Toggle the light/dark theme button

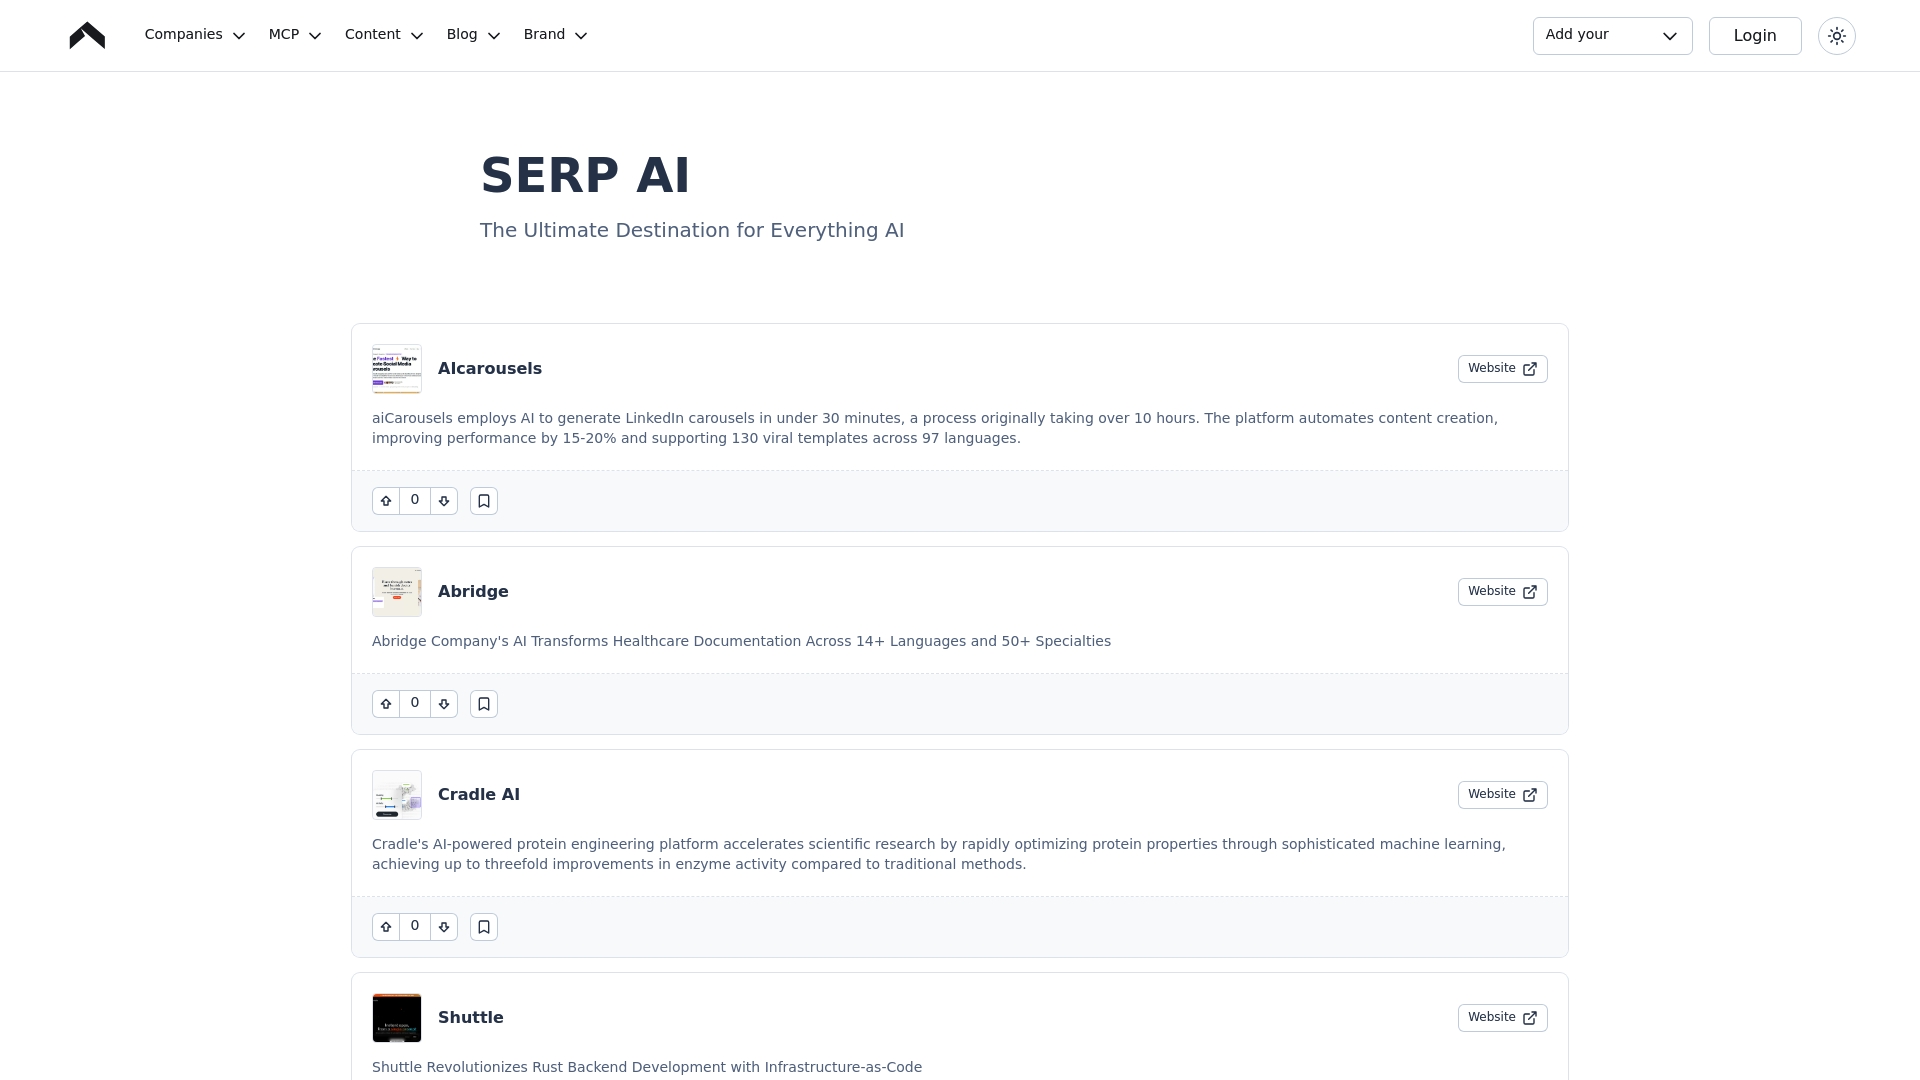[x=1836, y=36]
